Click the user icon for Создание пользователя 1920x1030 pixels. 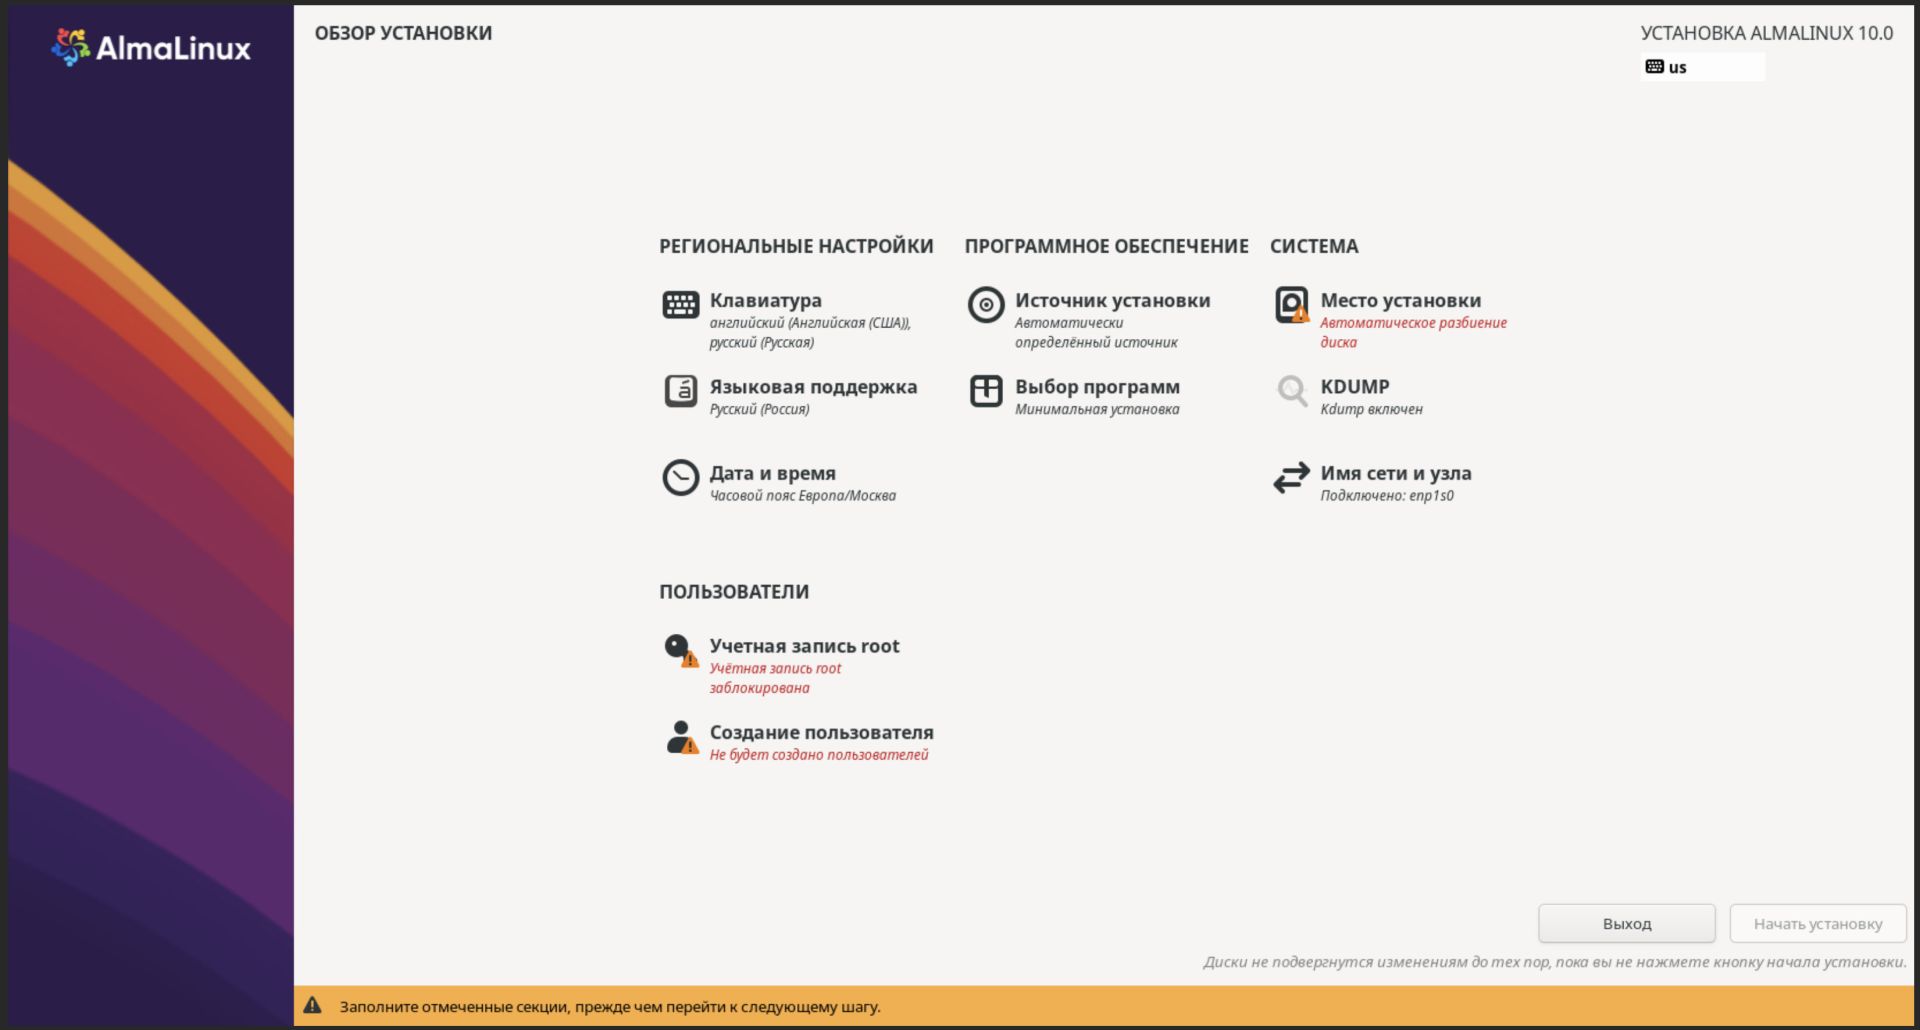coord(680,737)
